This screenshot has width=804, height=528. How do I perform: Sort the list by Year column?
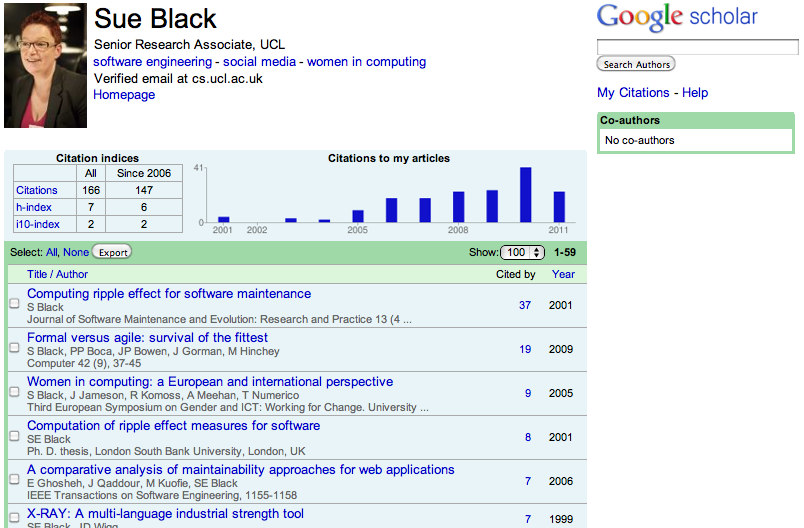563,274
